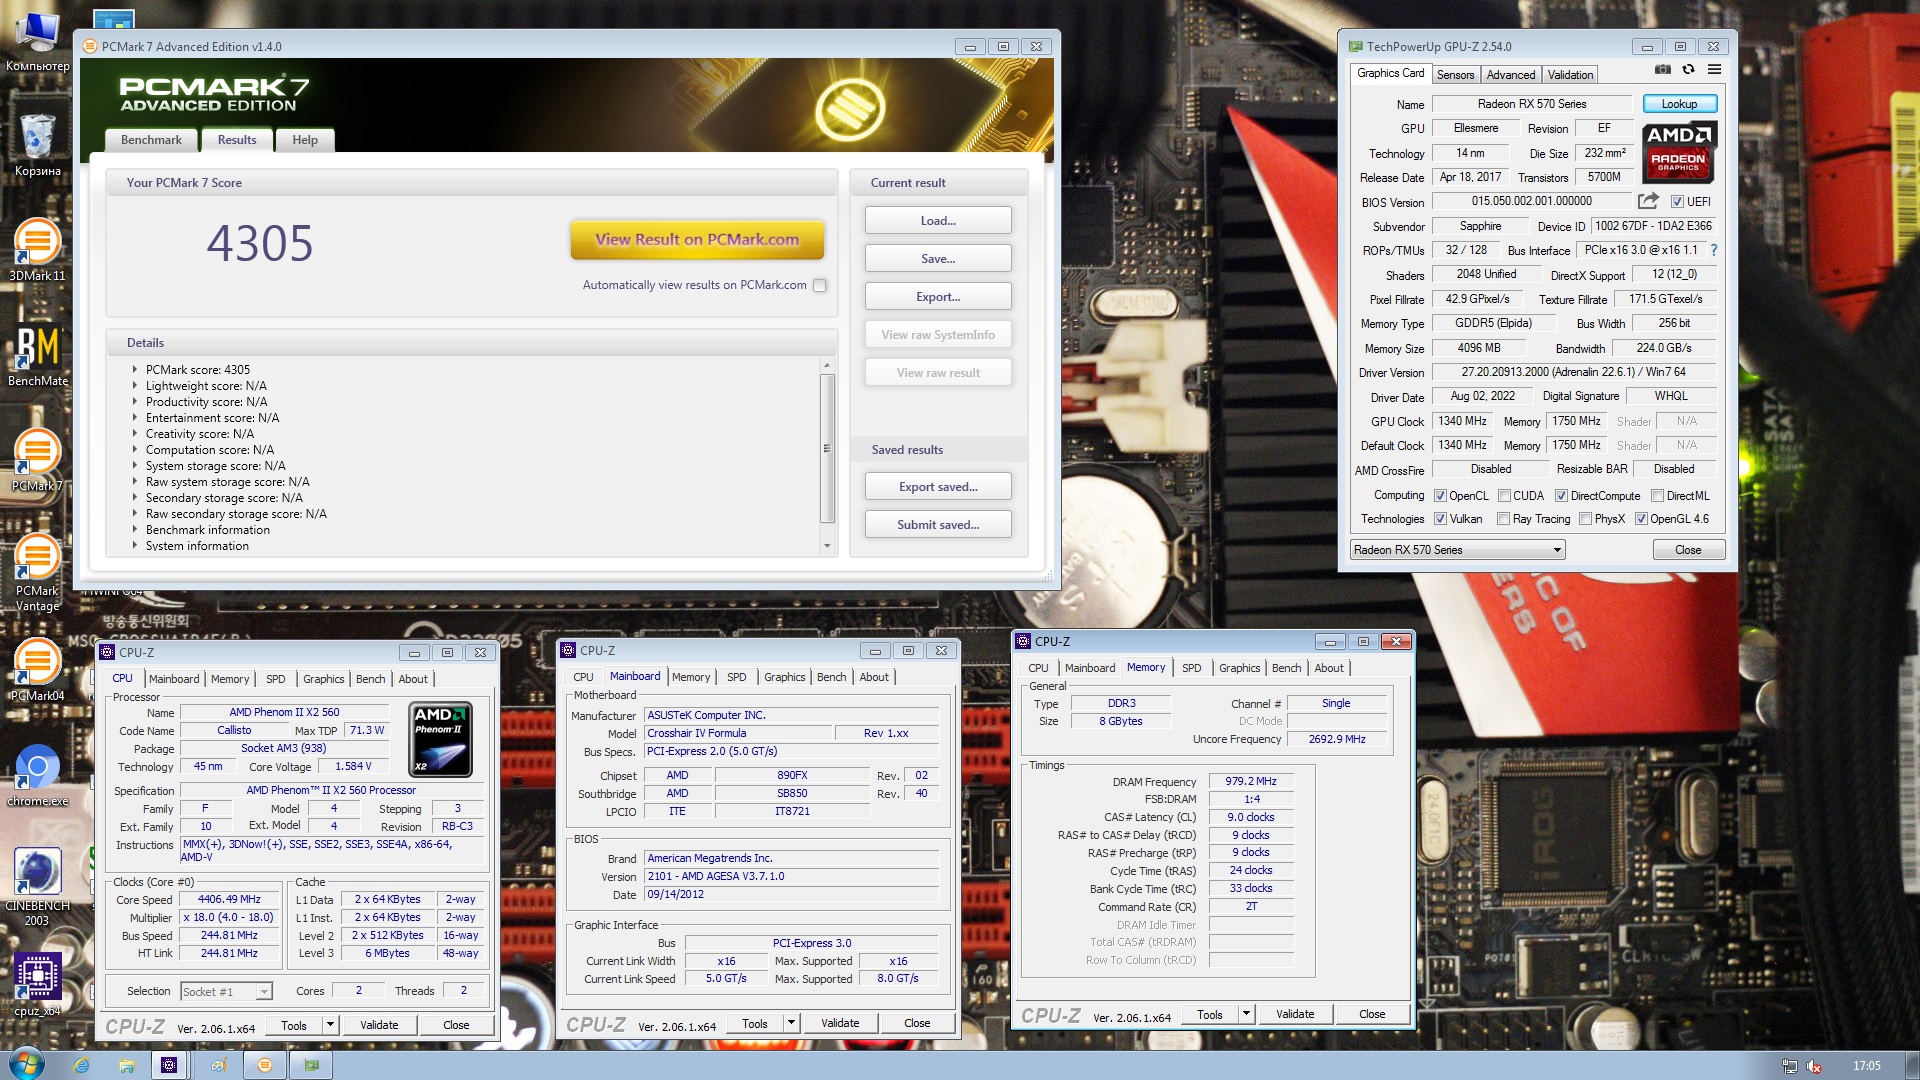Click Bus Interface question mark help

[1713, 250]
